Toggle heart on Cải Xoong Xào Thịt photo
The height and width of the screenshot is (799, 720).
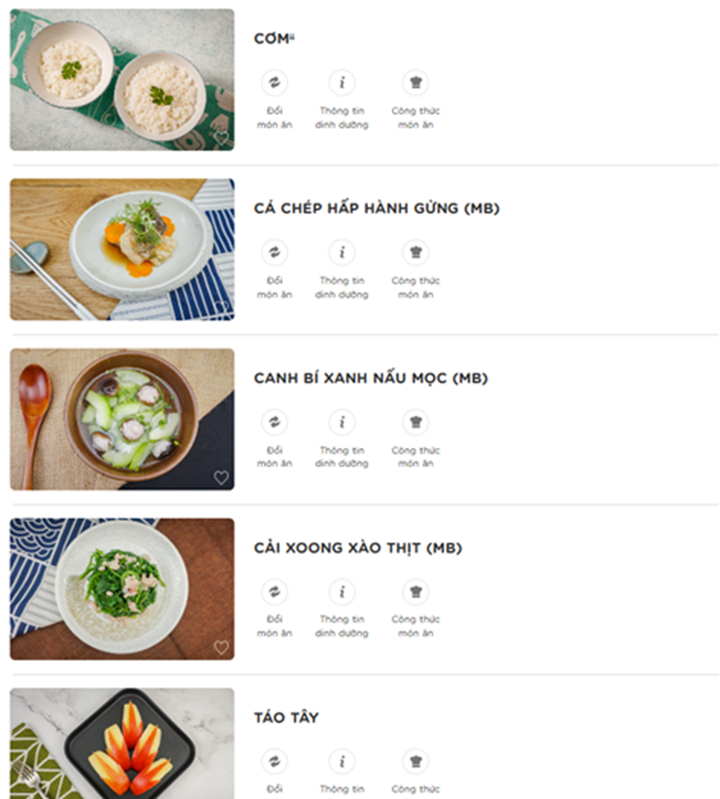coord(221,647)
